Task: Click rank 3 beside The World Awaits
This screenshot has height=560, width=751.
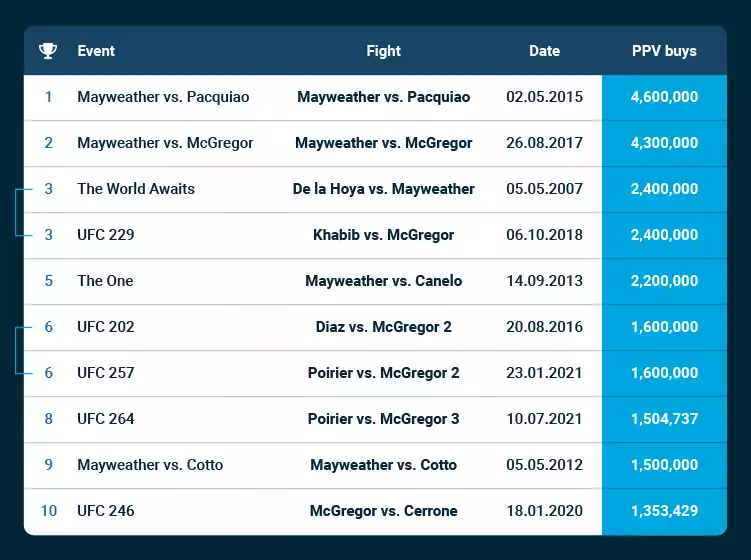Action: coord(48,189)
